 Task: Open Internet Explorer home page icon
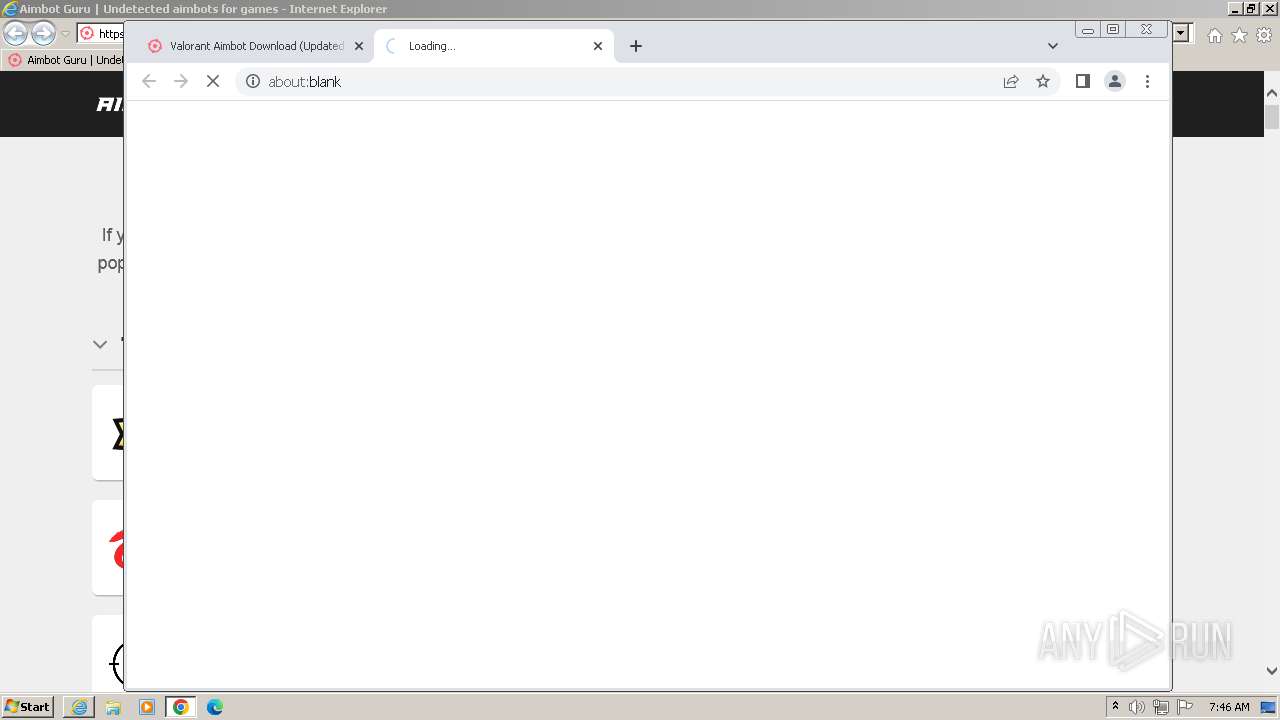(1214, 35)
